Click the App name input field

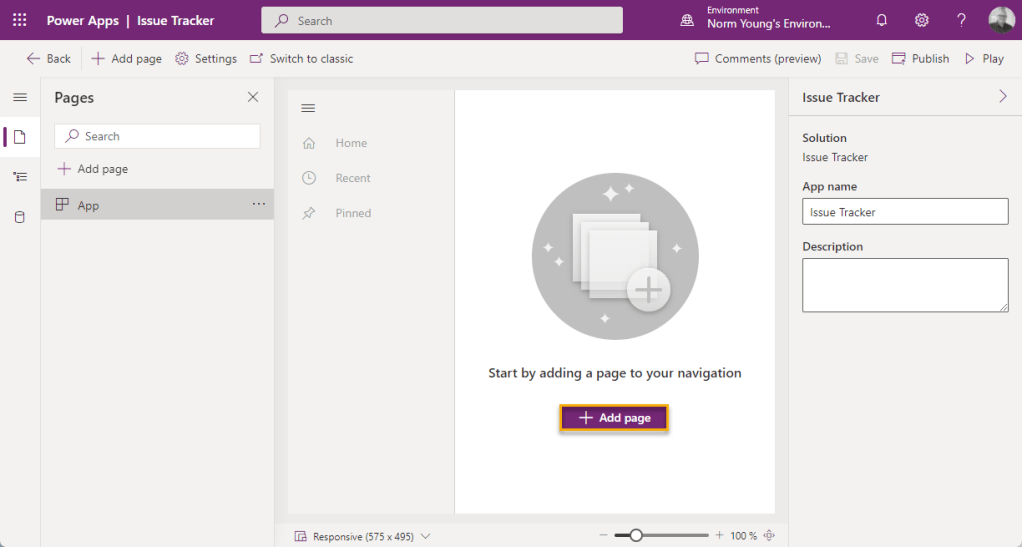coord(905,212)
